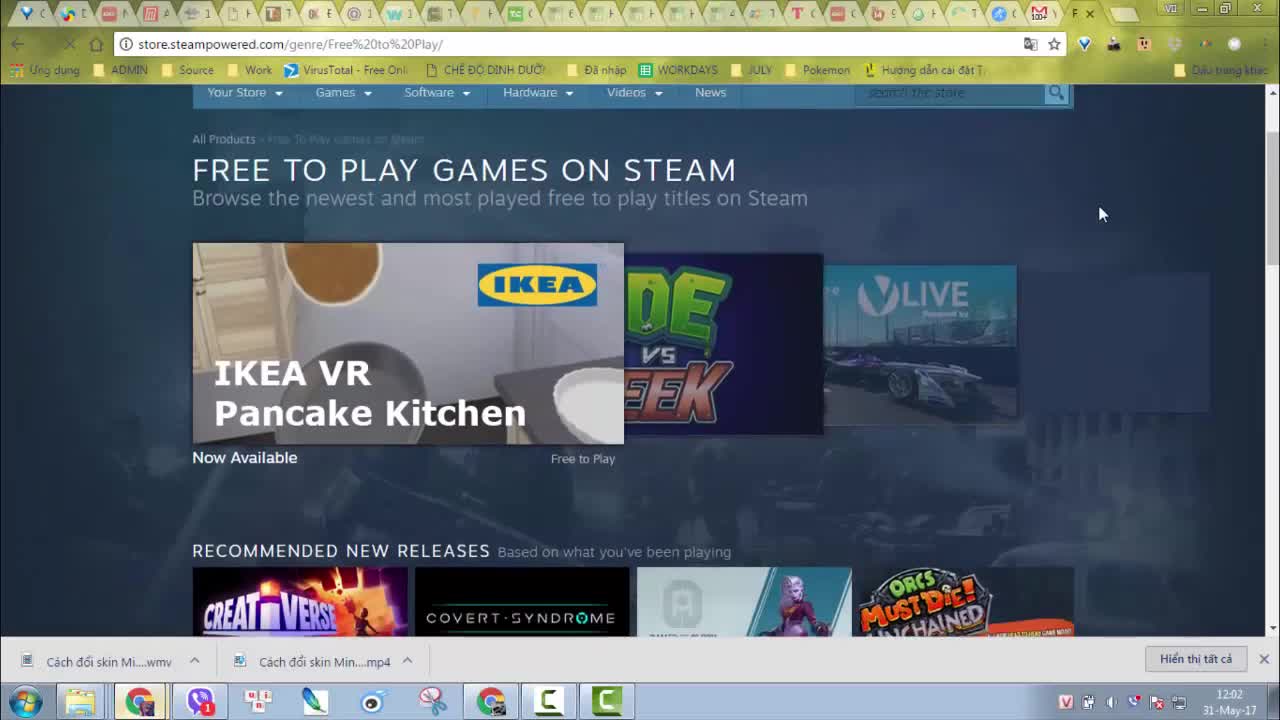Viewport: 1280px width, 720px height.
Task: Open the WORKDAYS bookmark
Action: [x=678, y=70]
